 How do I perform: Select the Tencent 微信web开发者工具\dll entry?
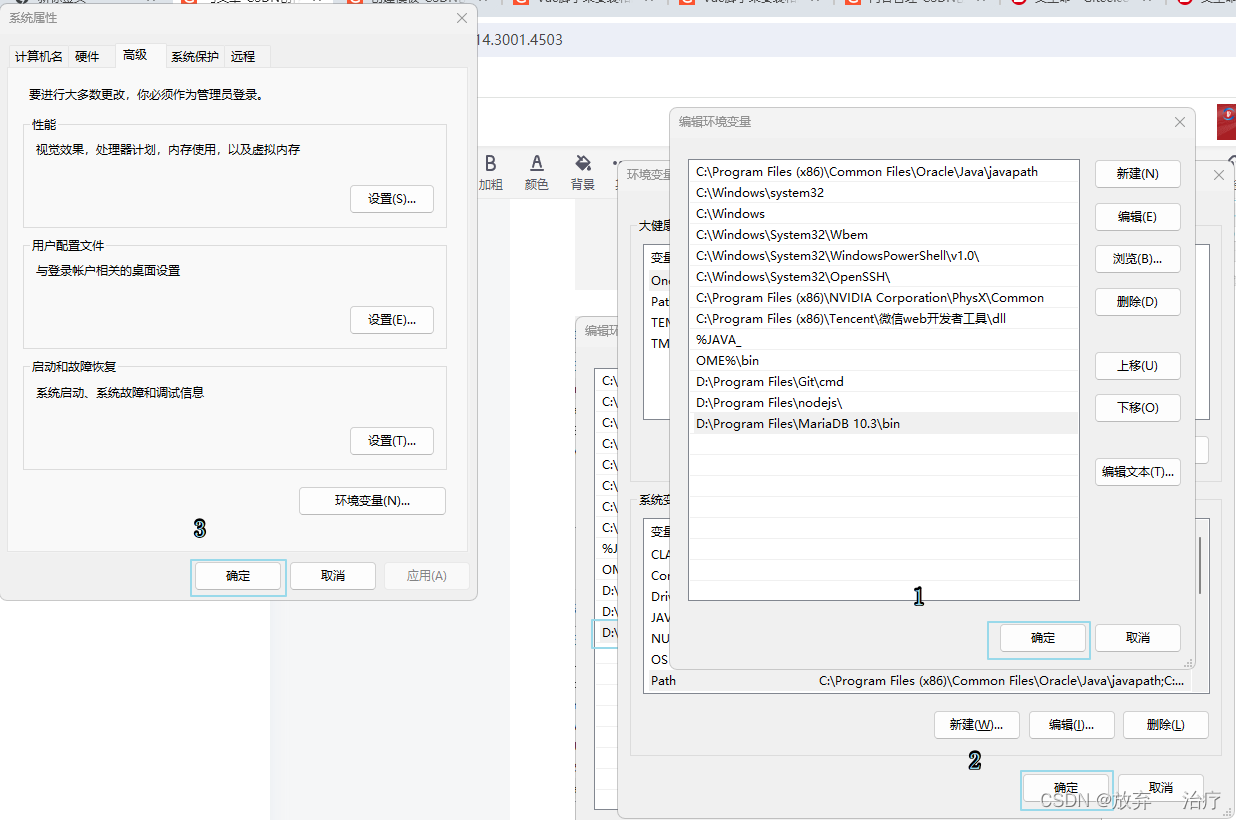point(884,319)
